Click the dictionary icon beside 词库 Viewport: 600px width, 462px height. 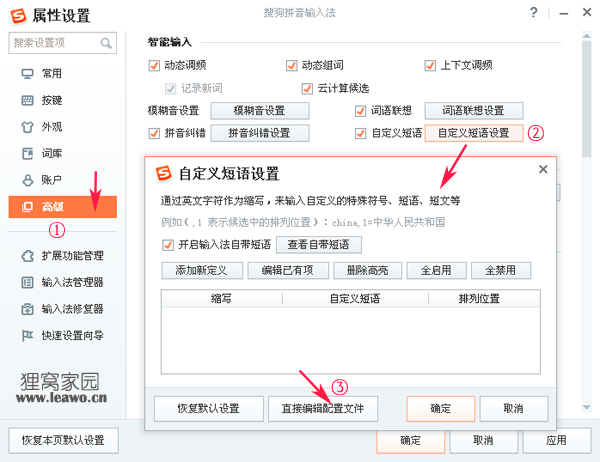click(27, 153)
